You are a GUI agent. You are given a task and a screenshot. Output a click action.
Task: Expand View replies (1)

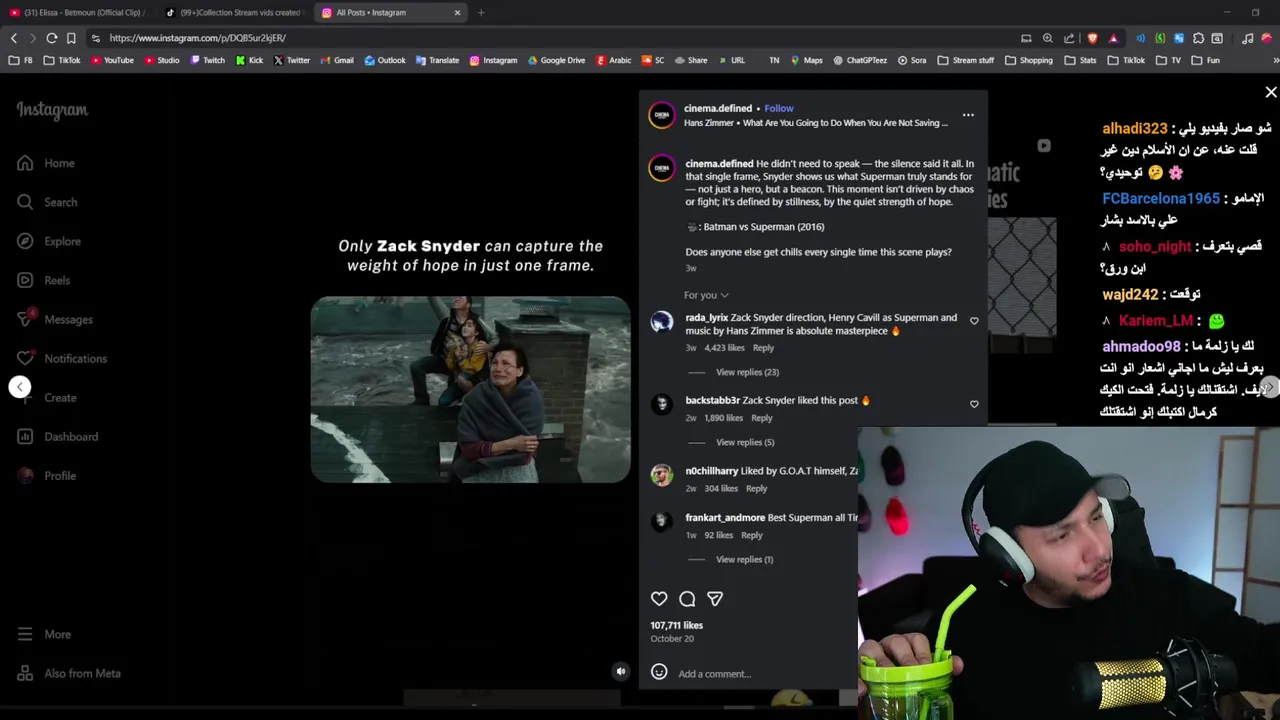pyautogui.click(x=745, y=559)
